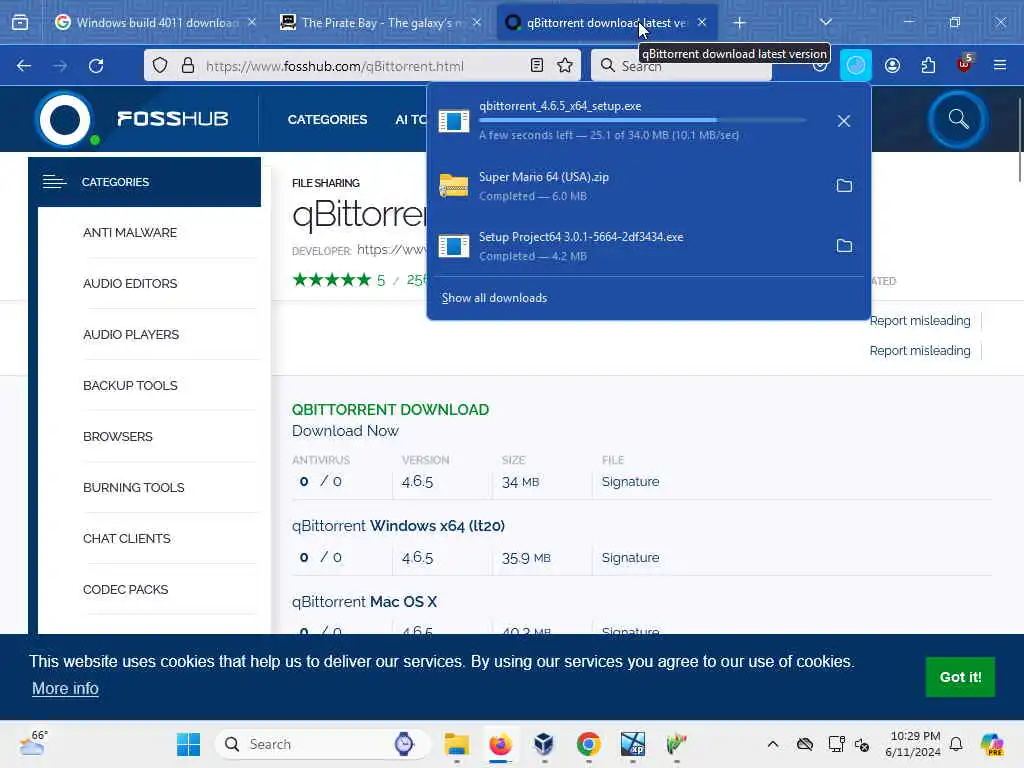This screenshot has width=1024, height=768.
Task: Open the extensions puzzle icon
Action: click(928, 65)
